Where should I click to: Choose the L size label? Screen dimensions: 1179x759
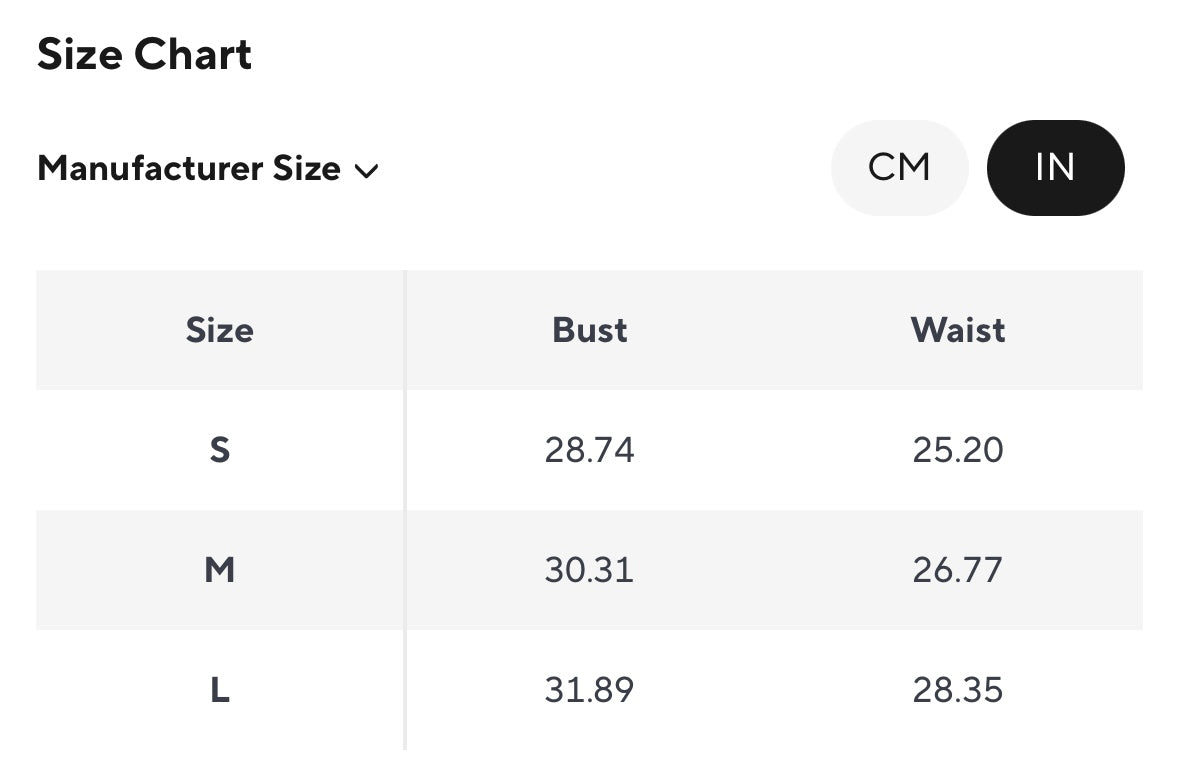pos(219,690)
